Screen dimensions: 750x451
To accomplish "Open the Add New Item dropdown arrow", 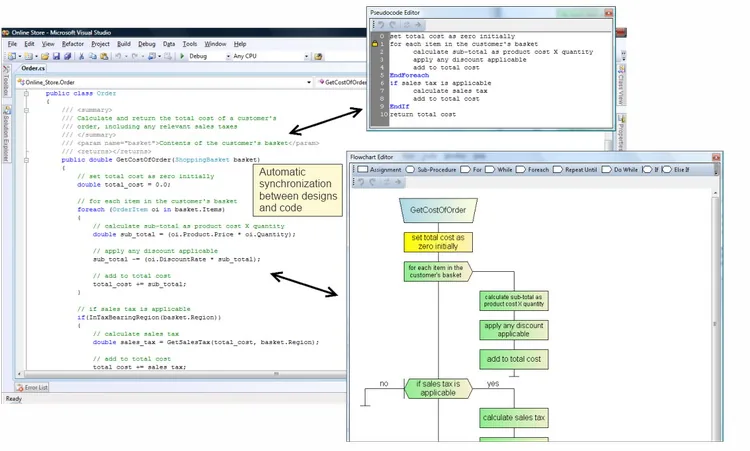I will [36, 56].
